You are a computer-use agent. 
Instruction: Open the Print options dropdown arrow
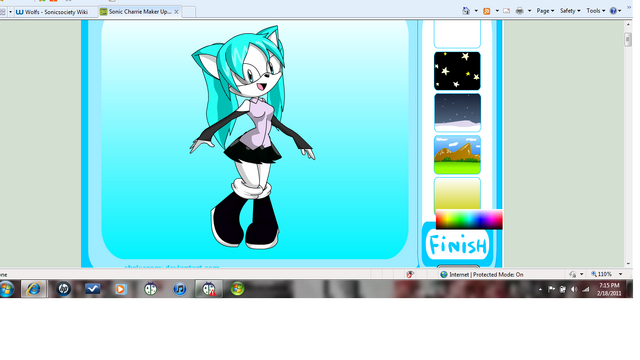pyautogui.click(x=529, y=11)
